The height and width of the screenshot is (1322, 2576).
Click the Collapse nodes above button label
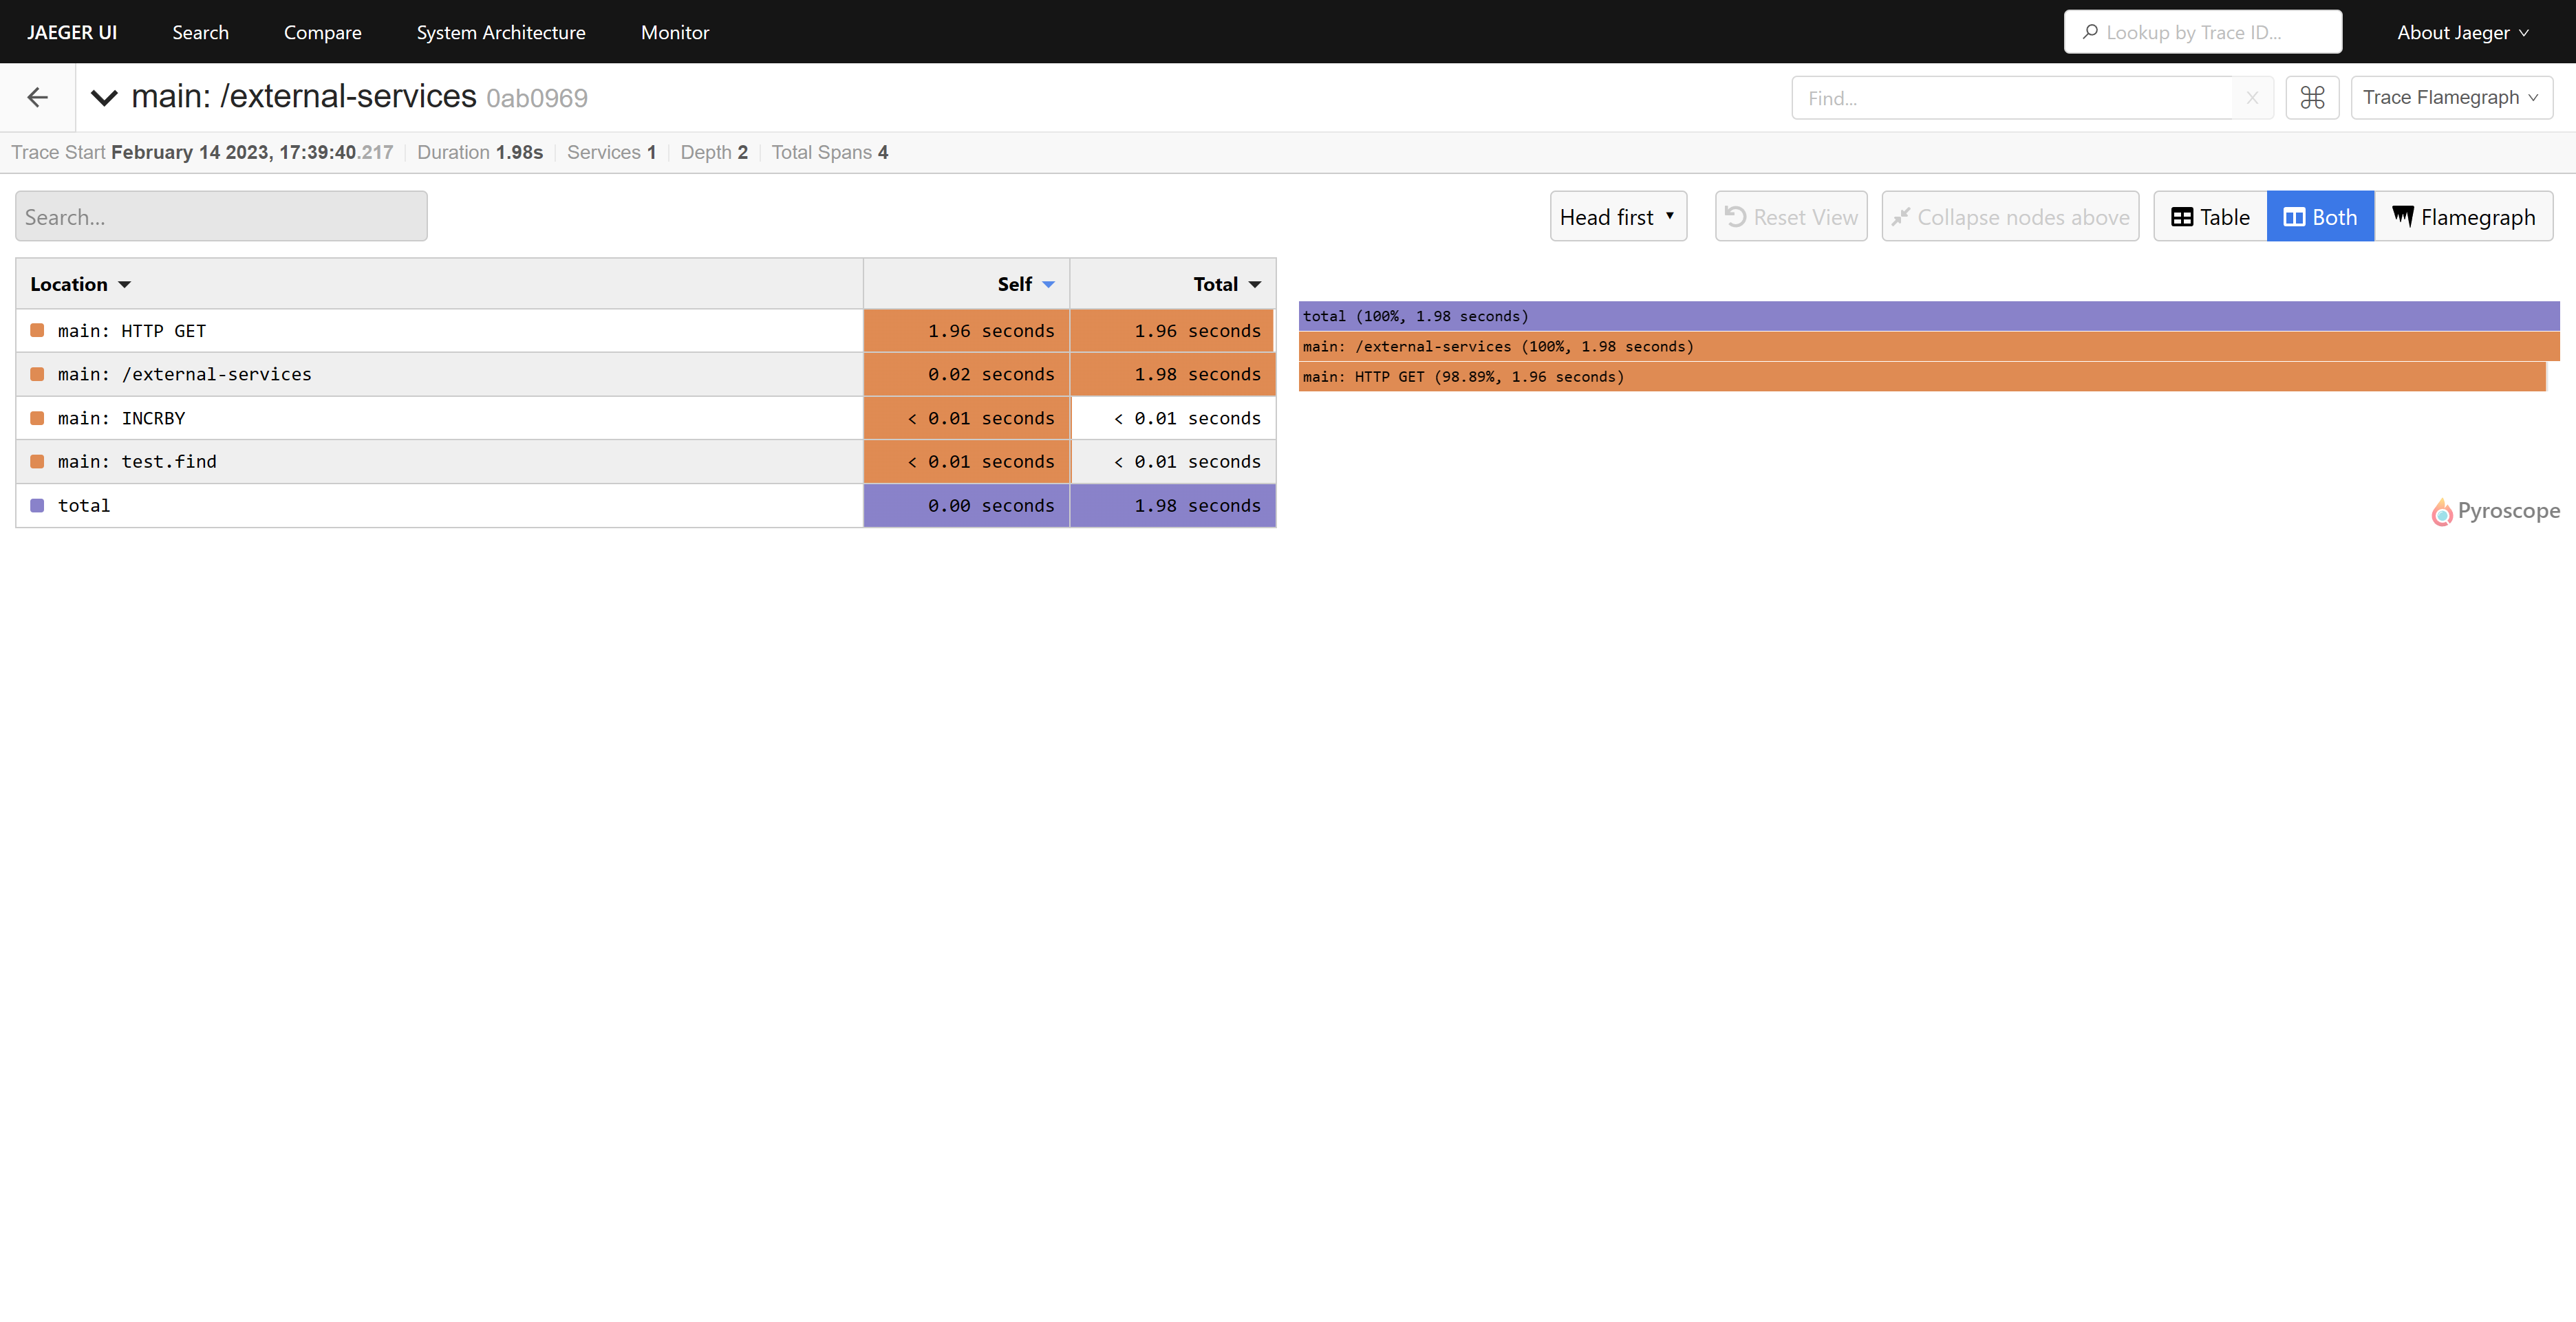point(2023,217)
